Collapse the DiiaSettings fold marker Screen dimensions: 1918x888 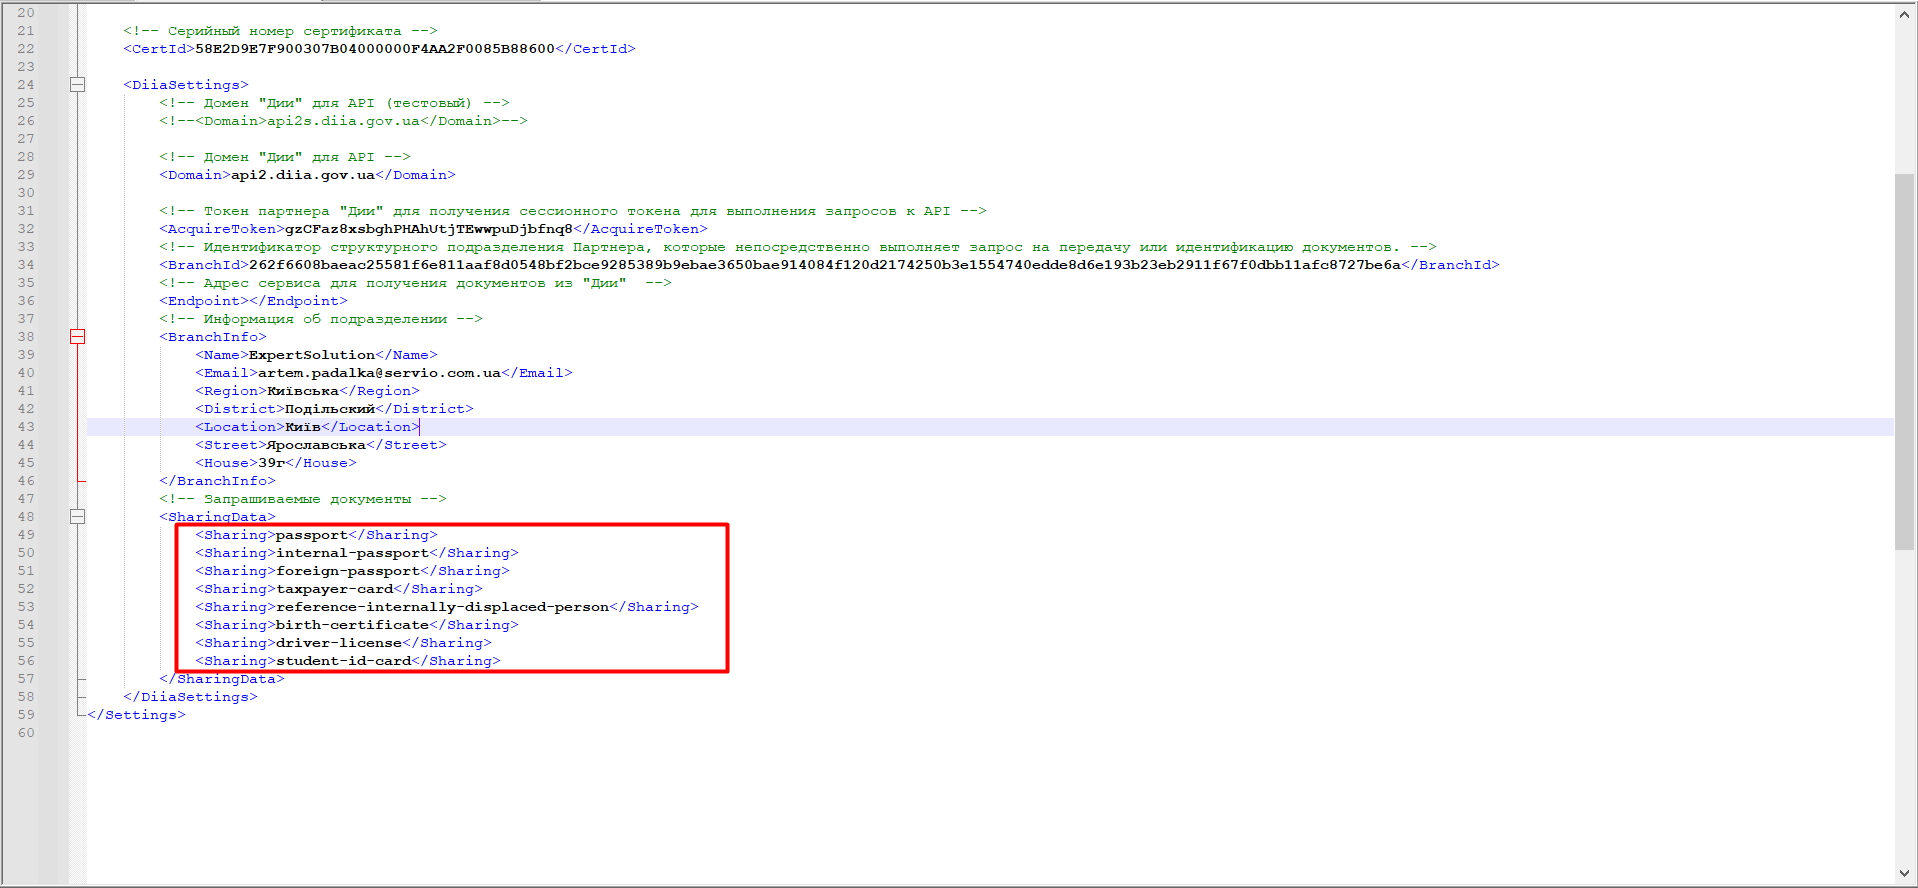click(77, 85)
